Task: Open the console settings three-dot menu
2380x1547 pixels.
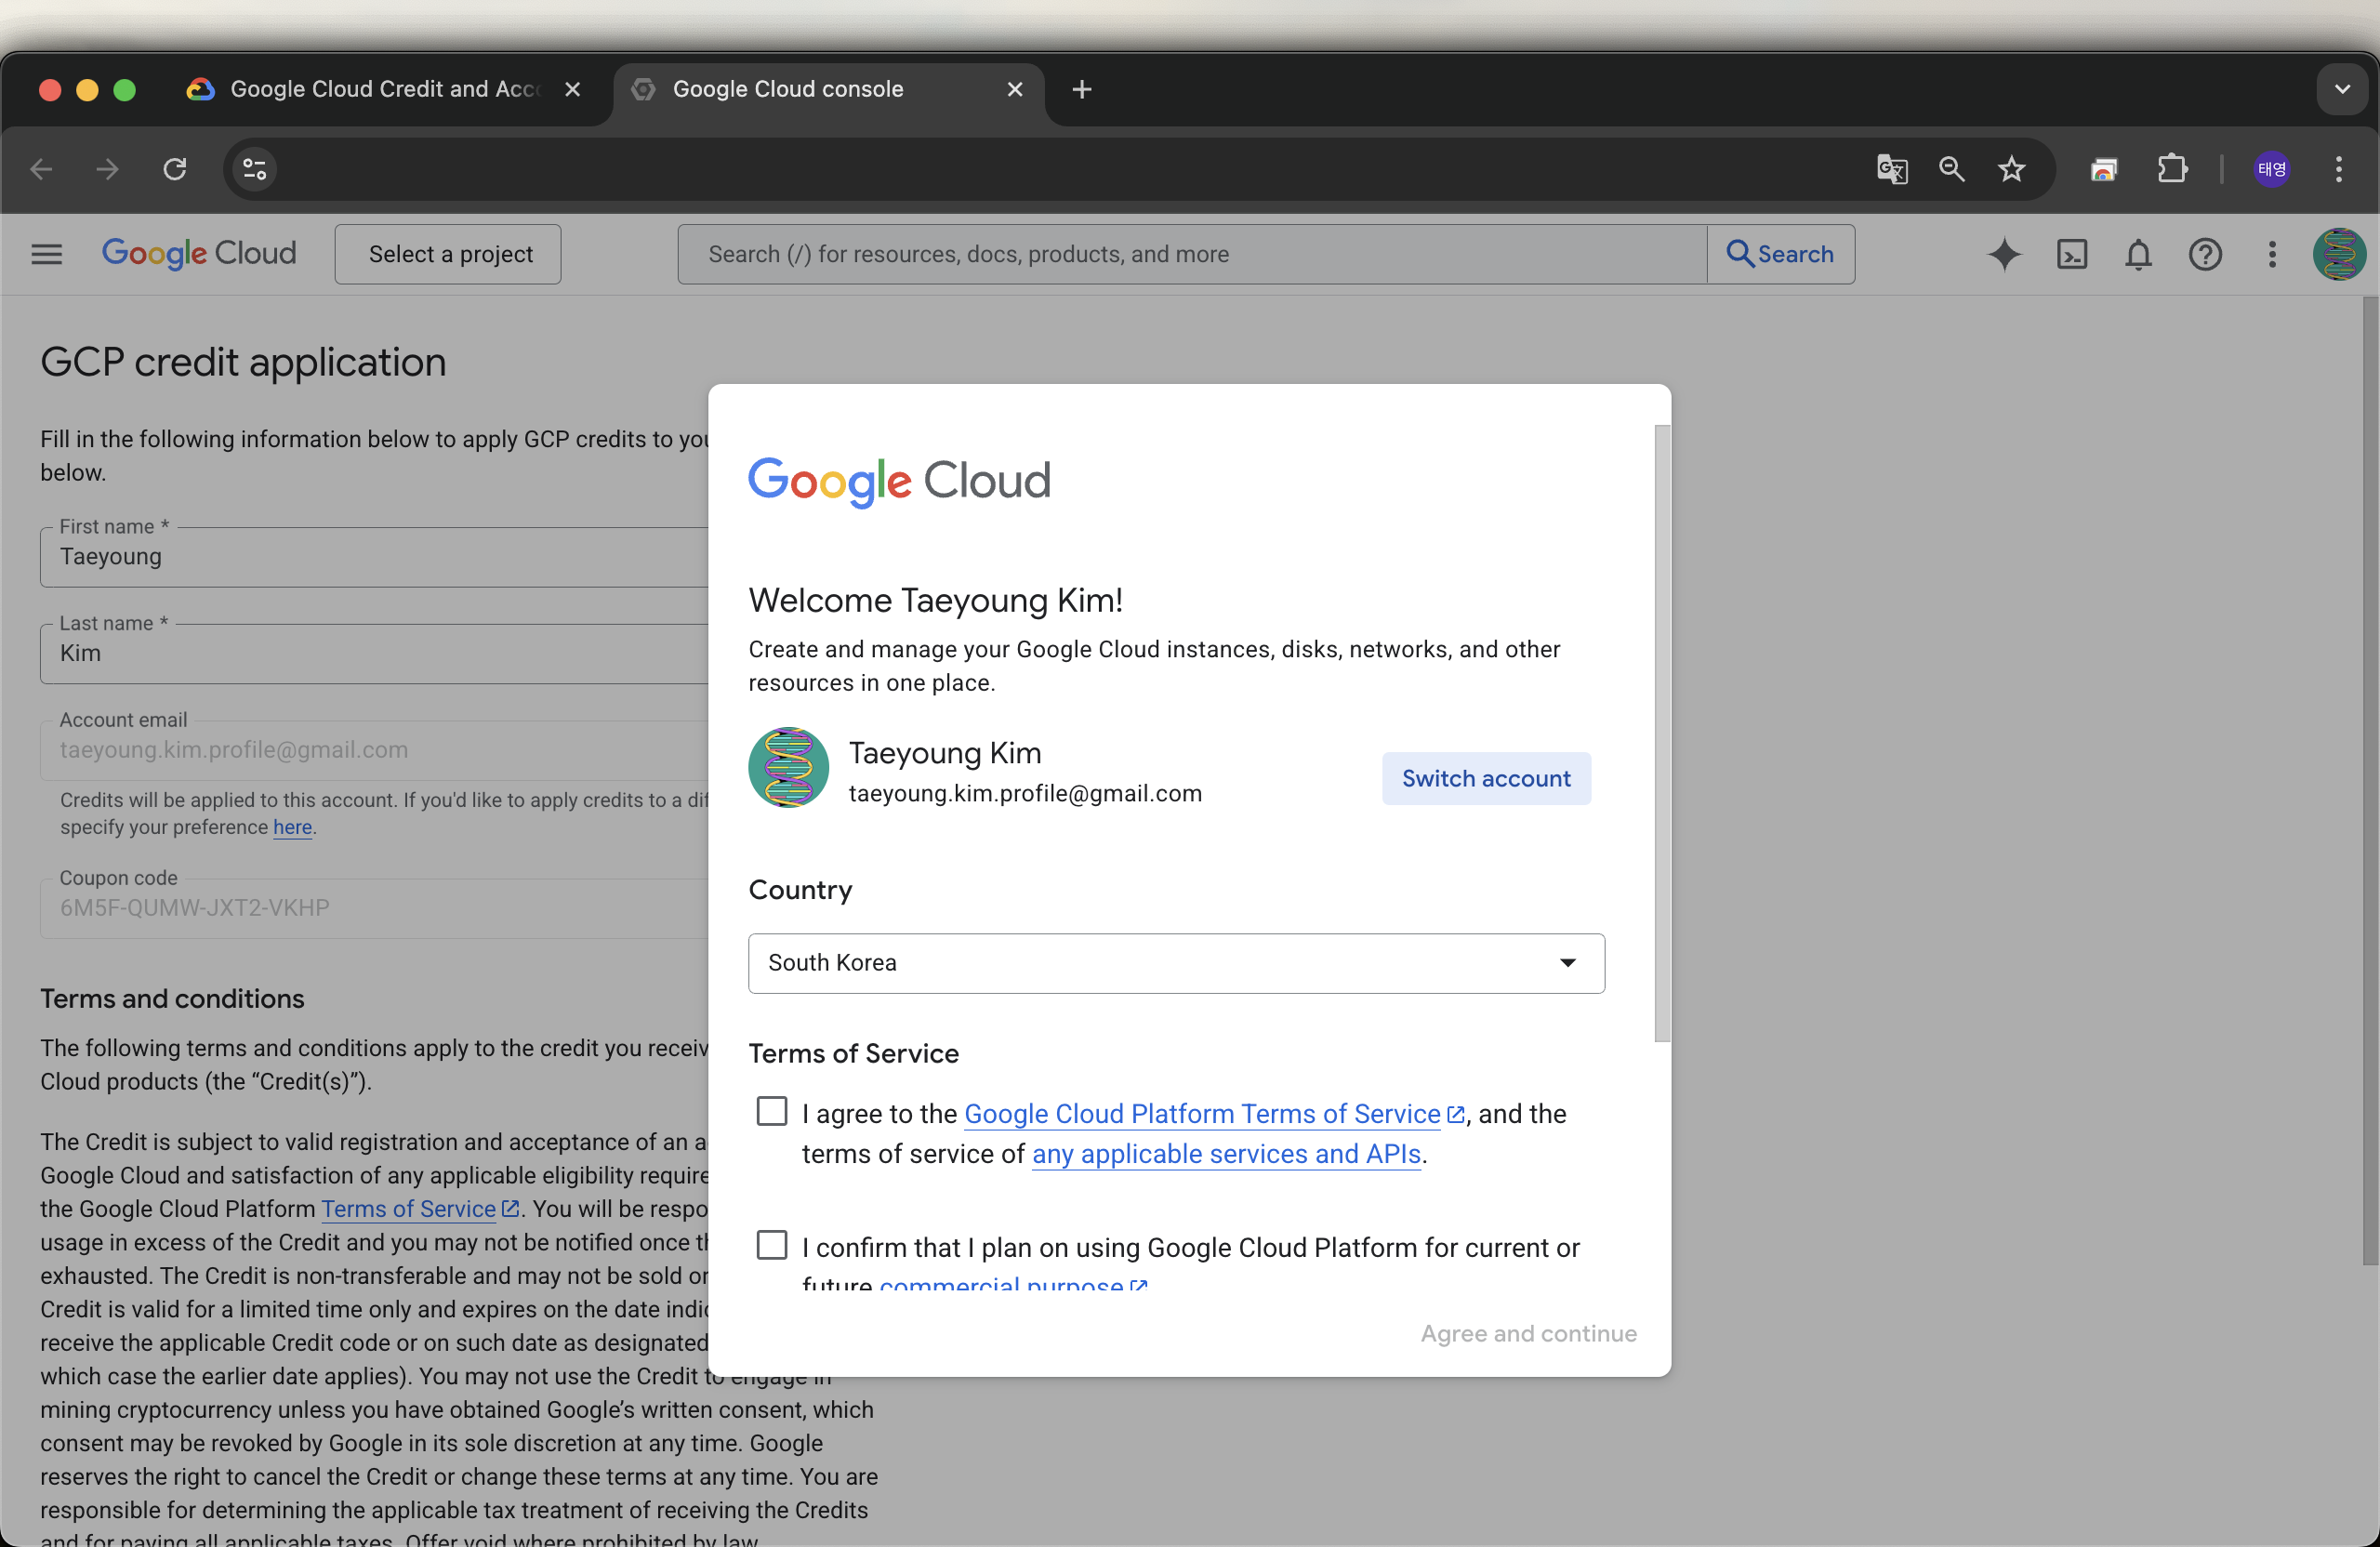Action: [2272, 254]
